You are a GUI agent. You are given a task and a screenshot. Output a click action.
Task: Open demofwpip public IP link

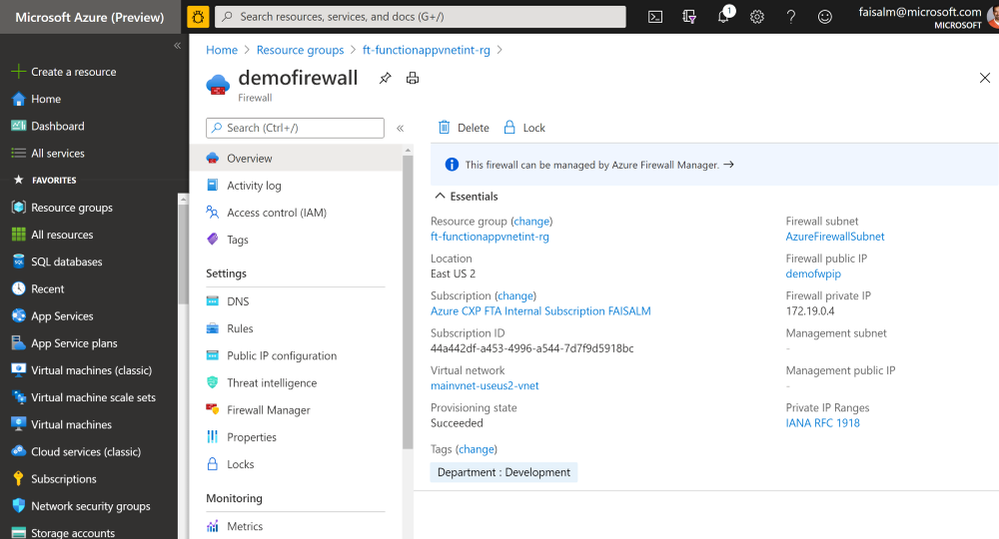point(813,273)
